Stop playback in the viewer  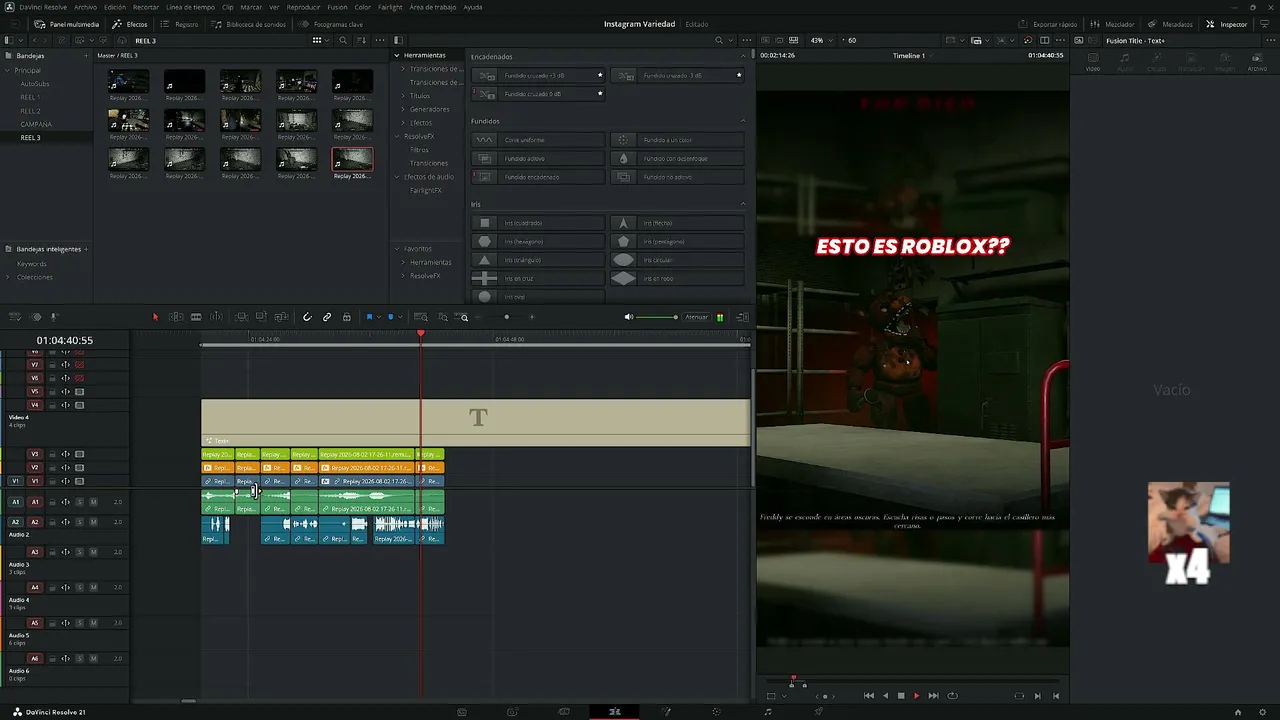(x=901, y=696)
